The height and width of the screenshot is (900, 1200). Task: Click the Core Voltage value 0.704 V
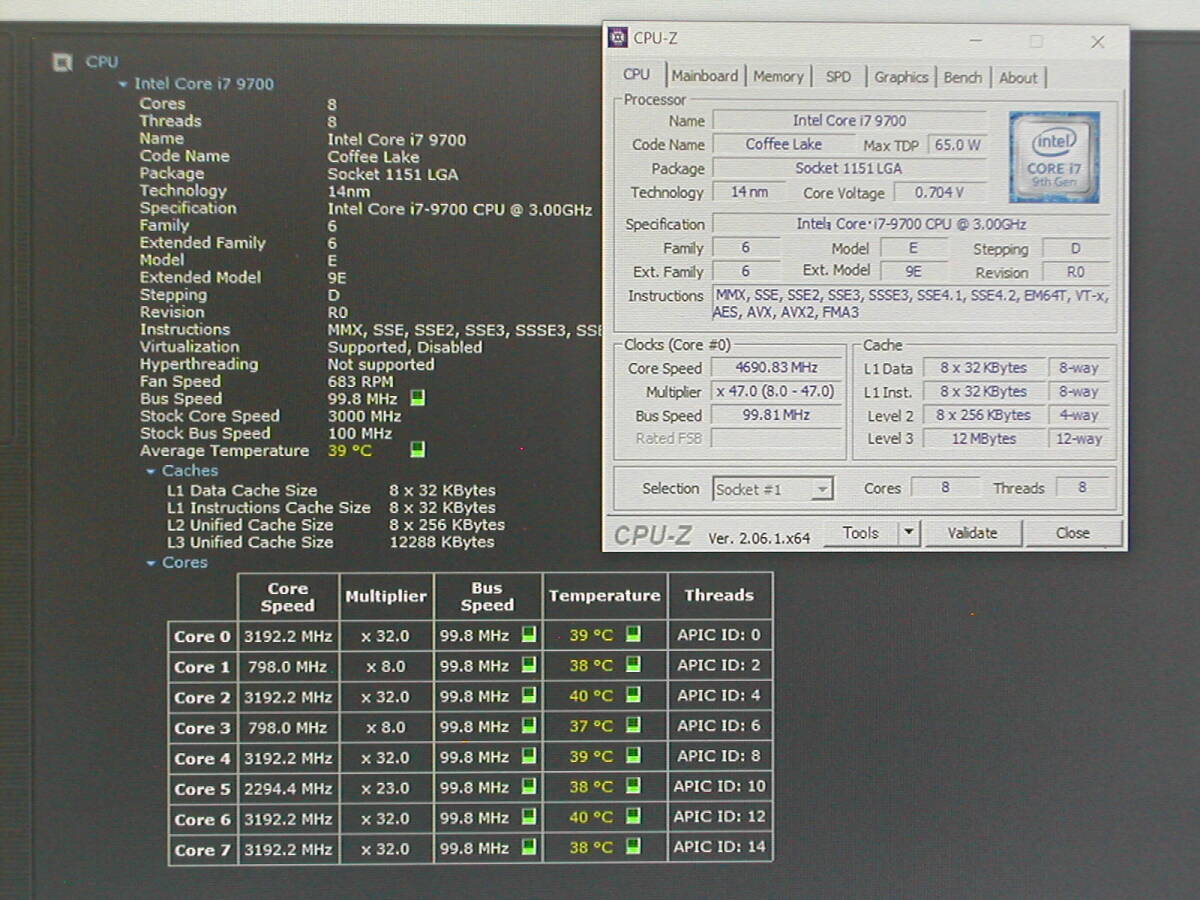[940, 192]
